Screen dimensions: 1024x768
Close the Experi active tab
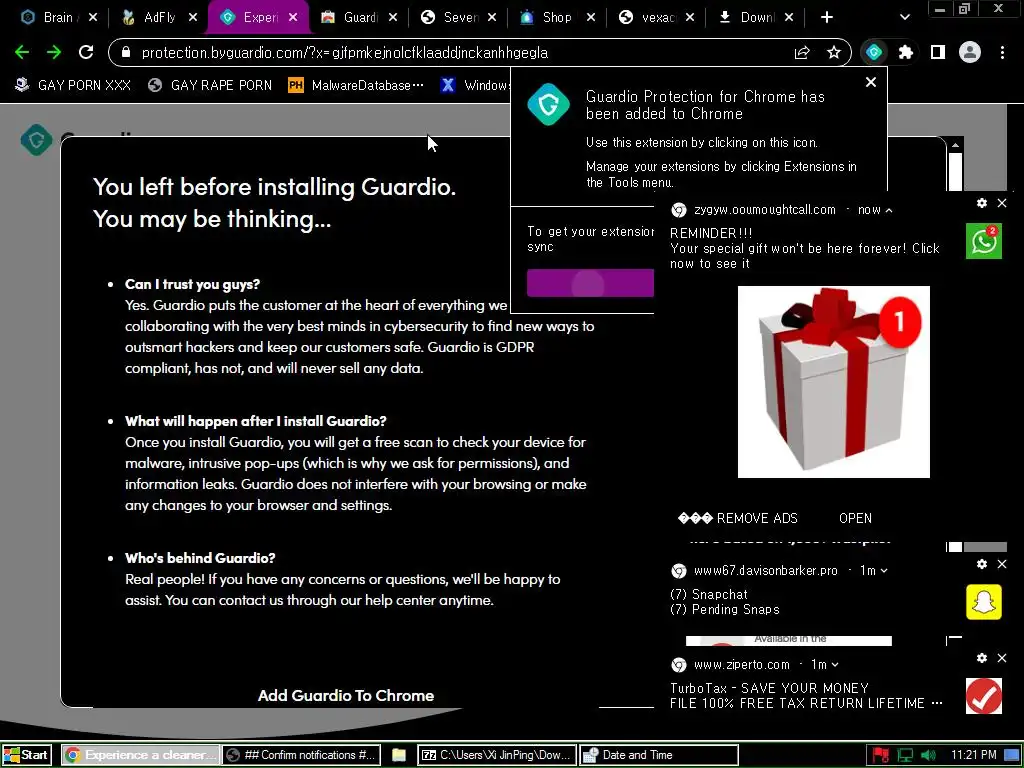point(293,17)
